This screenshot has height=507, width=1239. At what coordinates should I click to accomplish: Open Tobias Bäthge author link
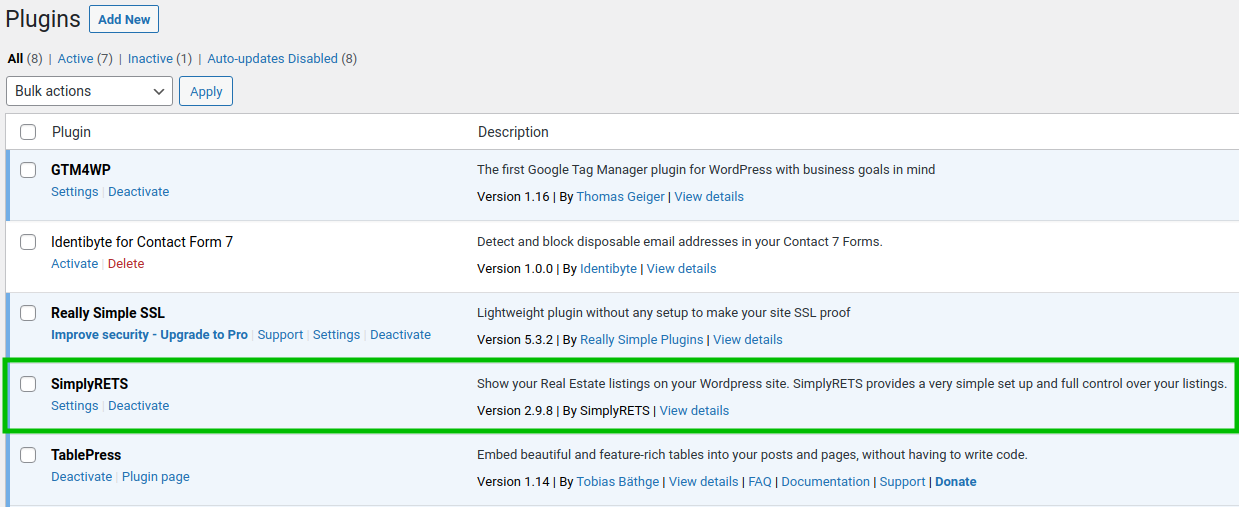pos(618,482)
